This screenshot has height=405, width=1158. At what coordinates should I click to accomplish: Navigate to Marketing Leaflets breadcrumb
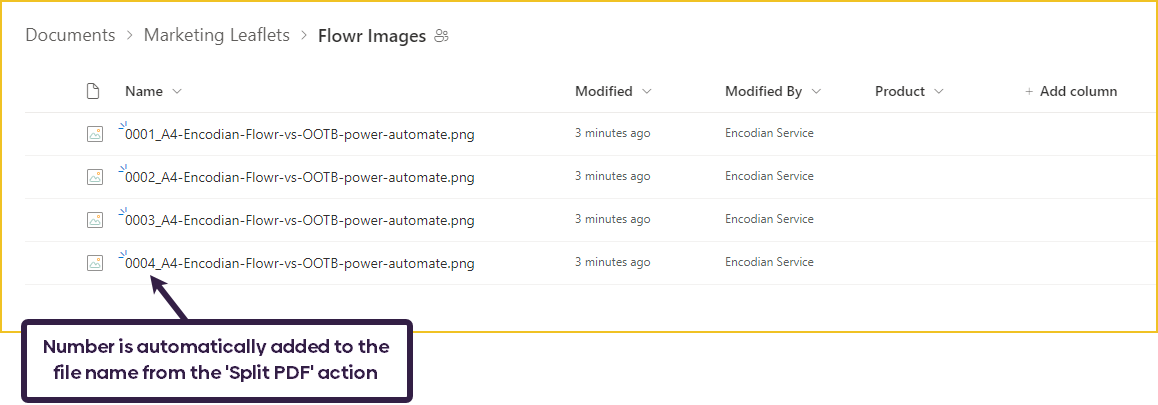pos(217,35)
